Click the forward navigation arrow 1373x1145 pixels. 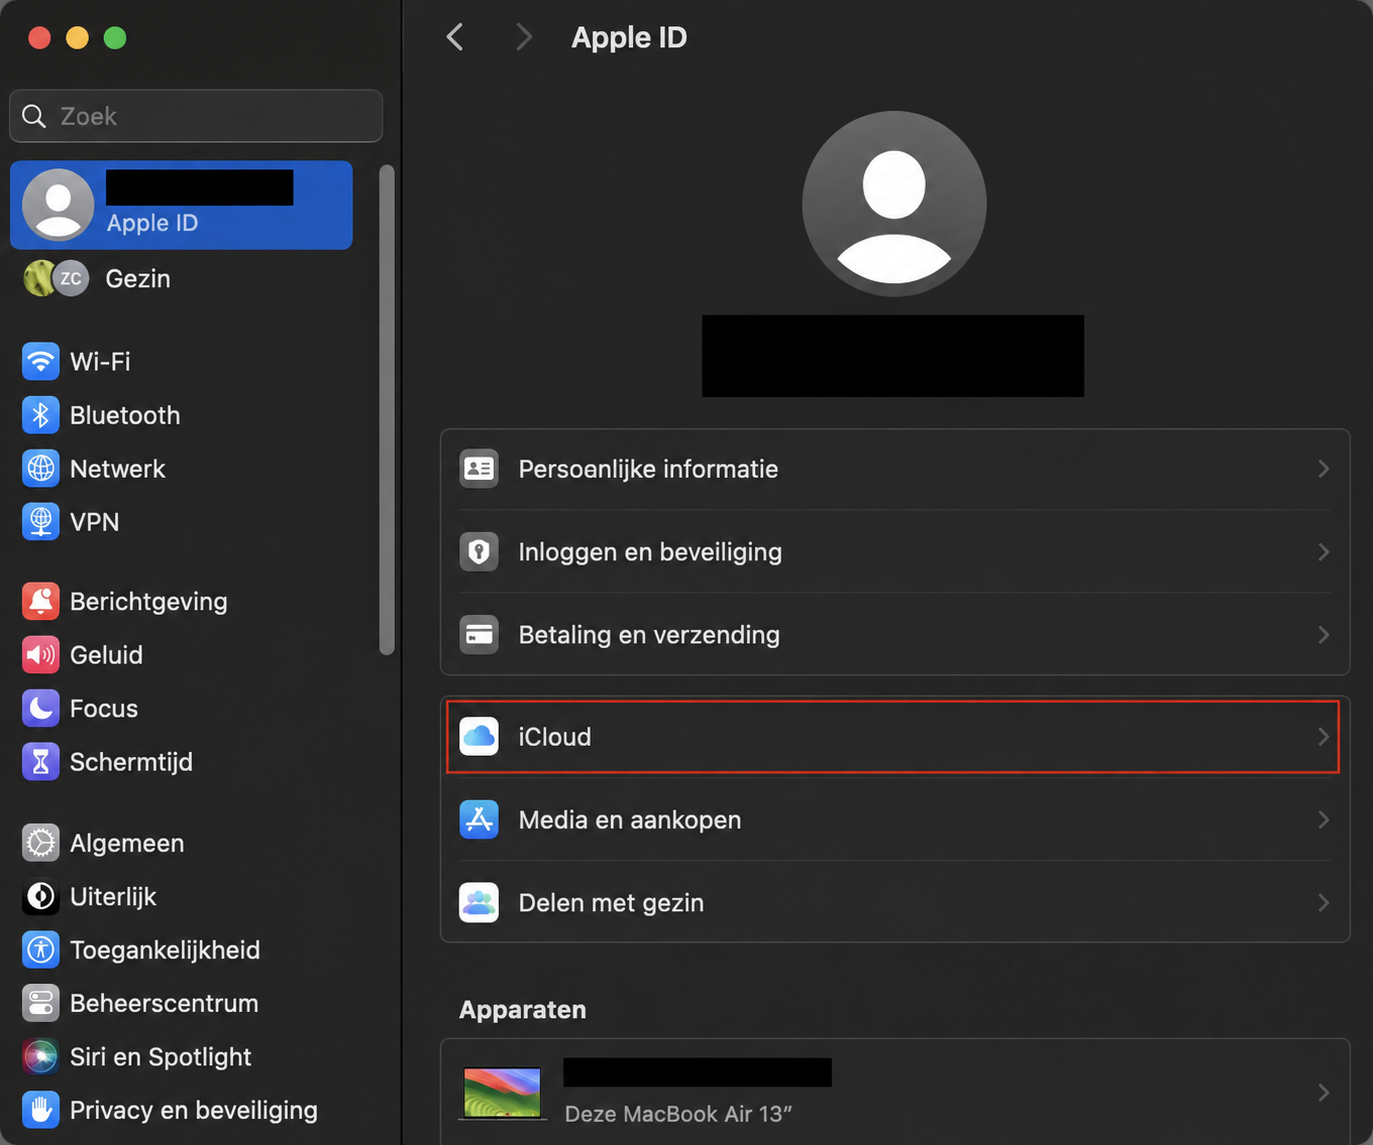click(x=523, y=38)
